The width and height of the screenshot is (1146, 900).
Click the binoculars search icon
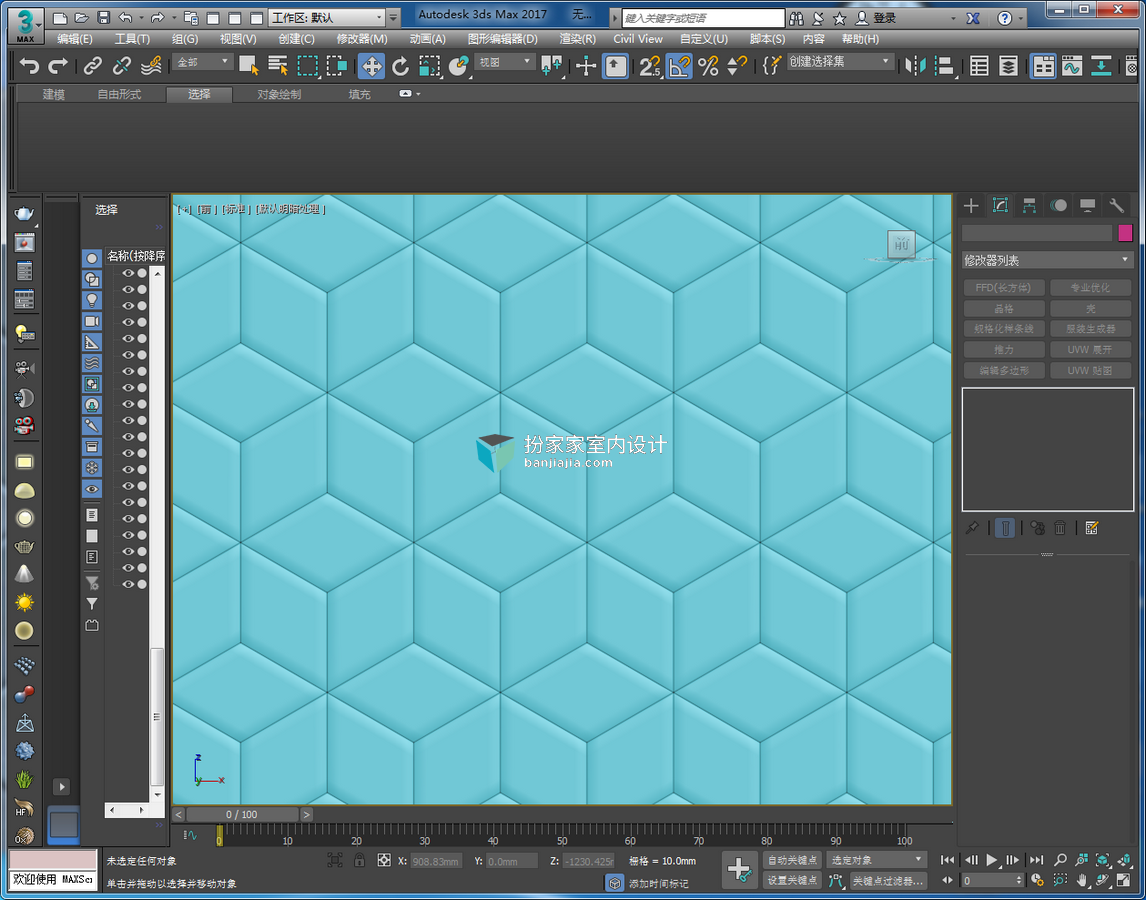click(796, 18)
